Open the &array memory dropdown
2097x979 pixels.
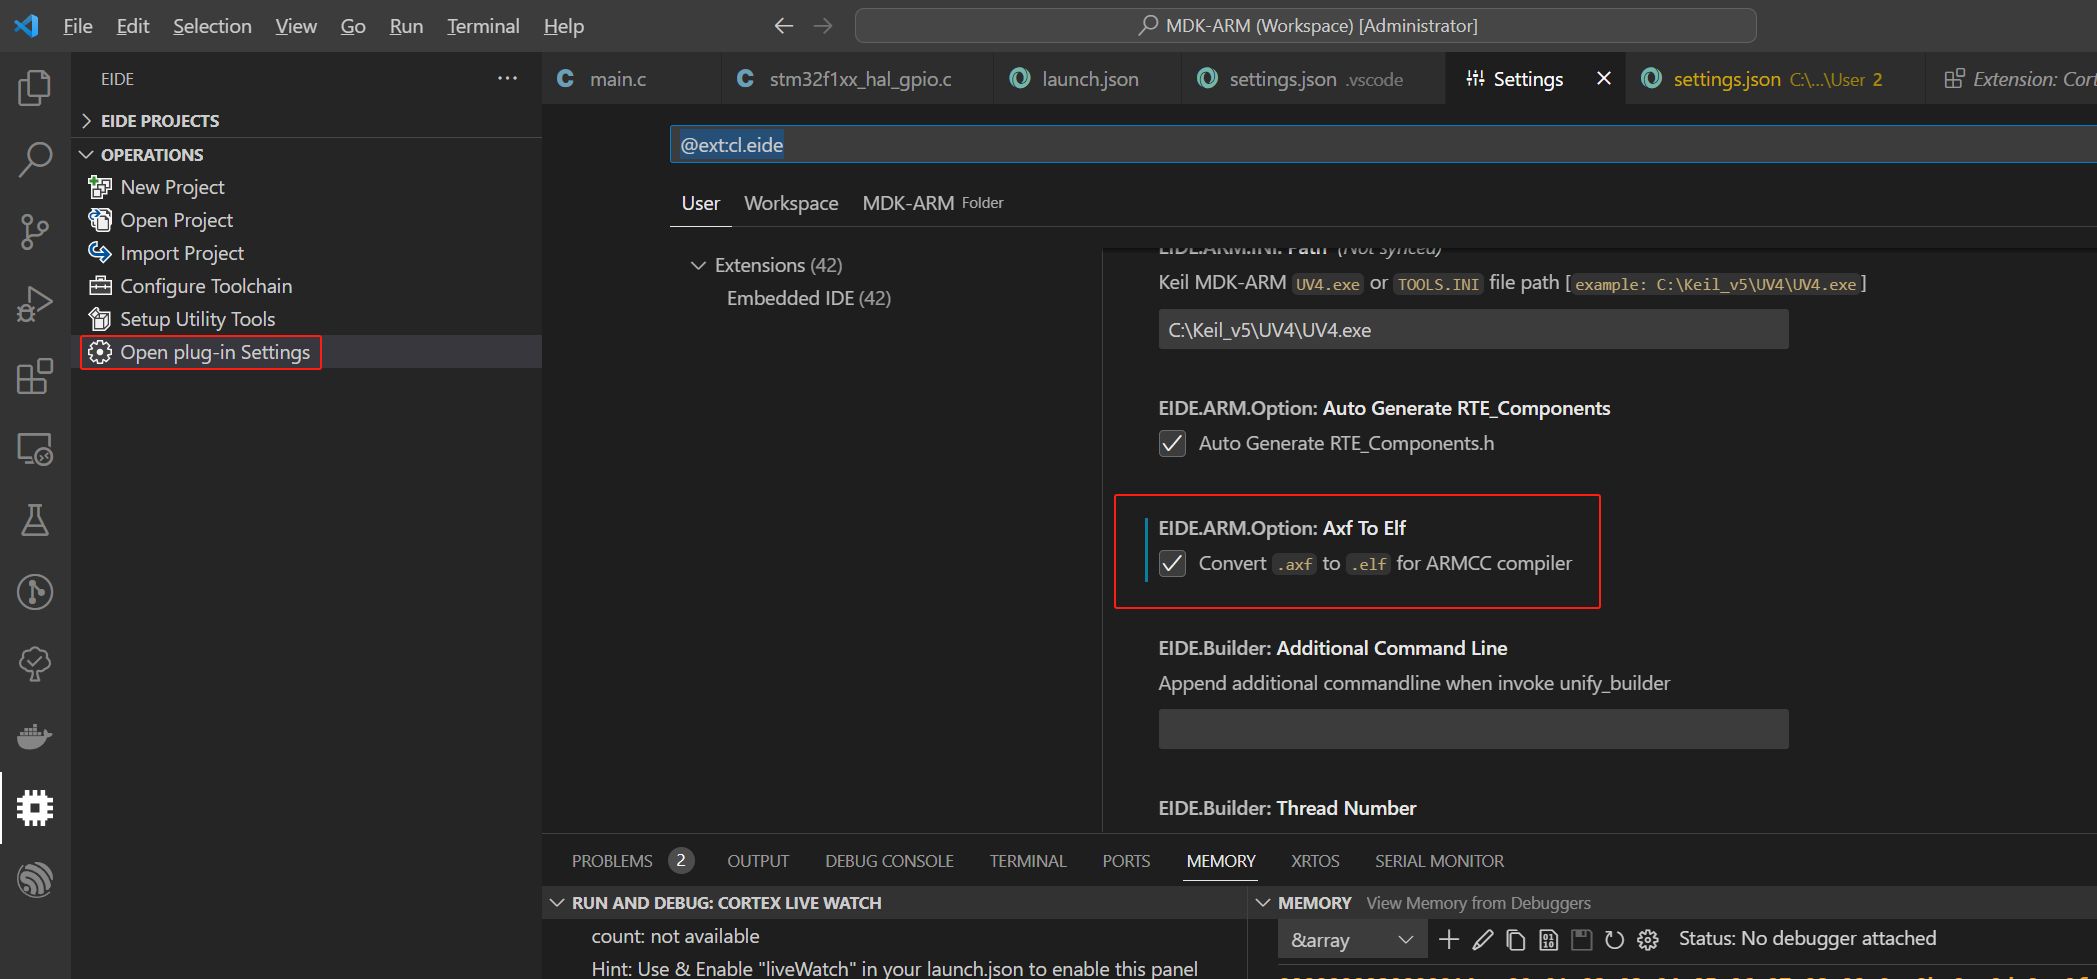click(1351, 940)
